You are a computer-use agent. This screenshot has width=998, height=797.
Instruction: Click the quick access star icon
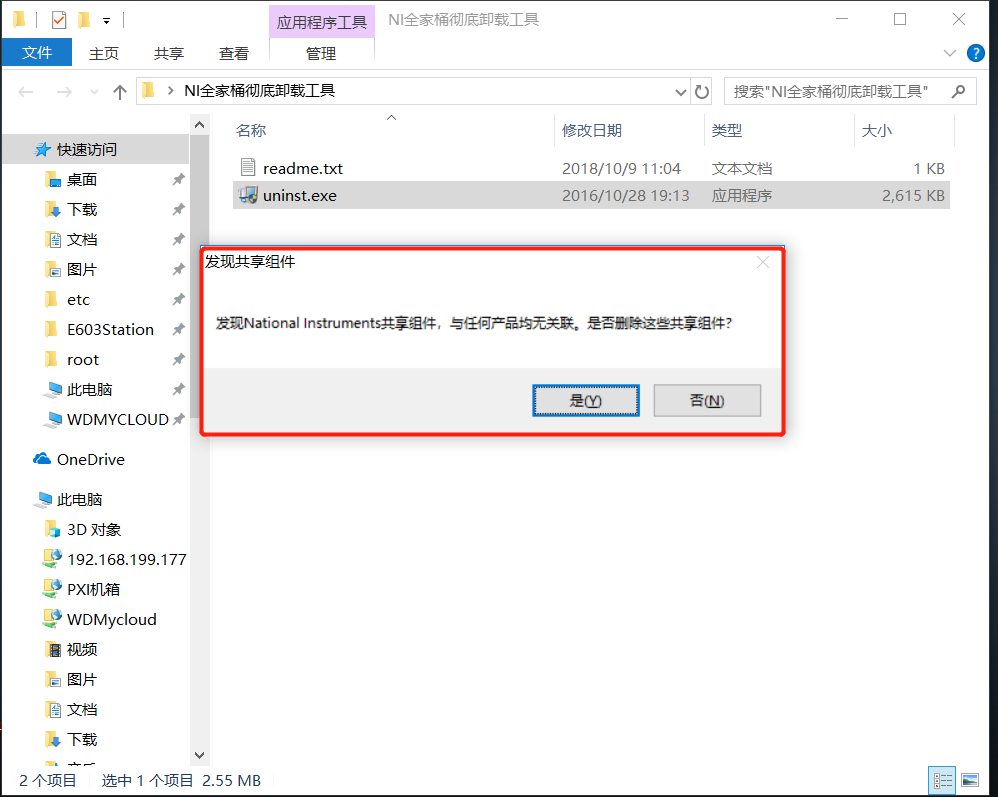coord(43,150)
